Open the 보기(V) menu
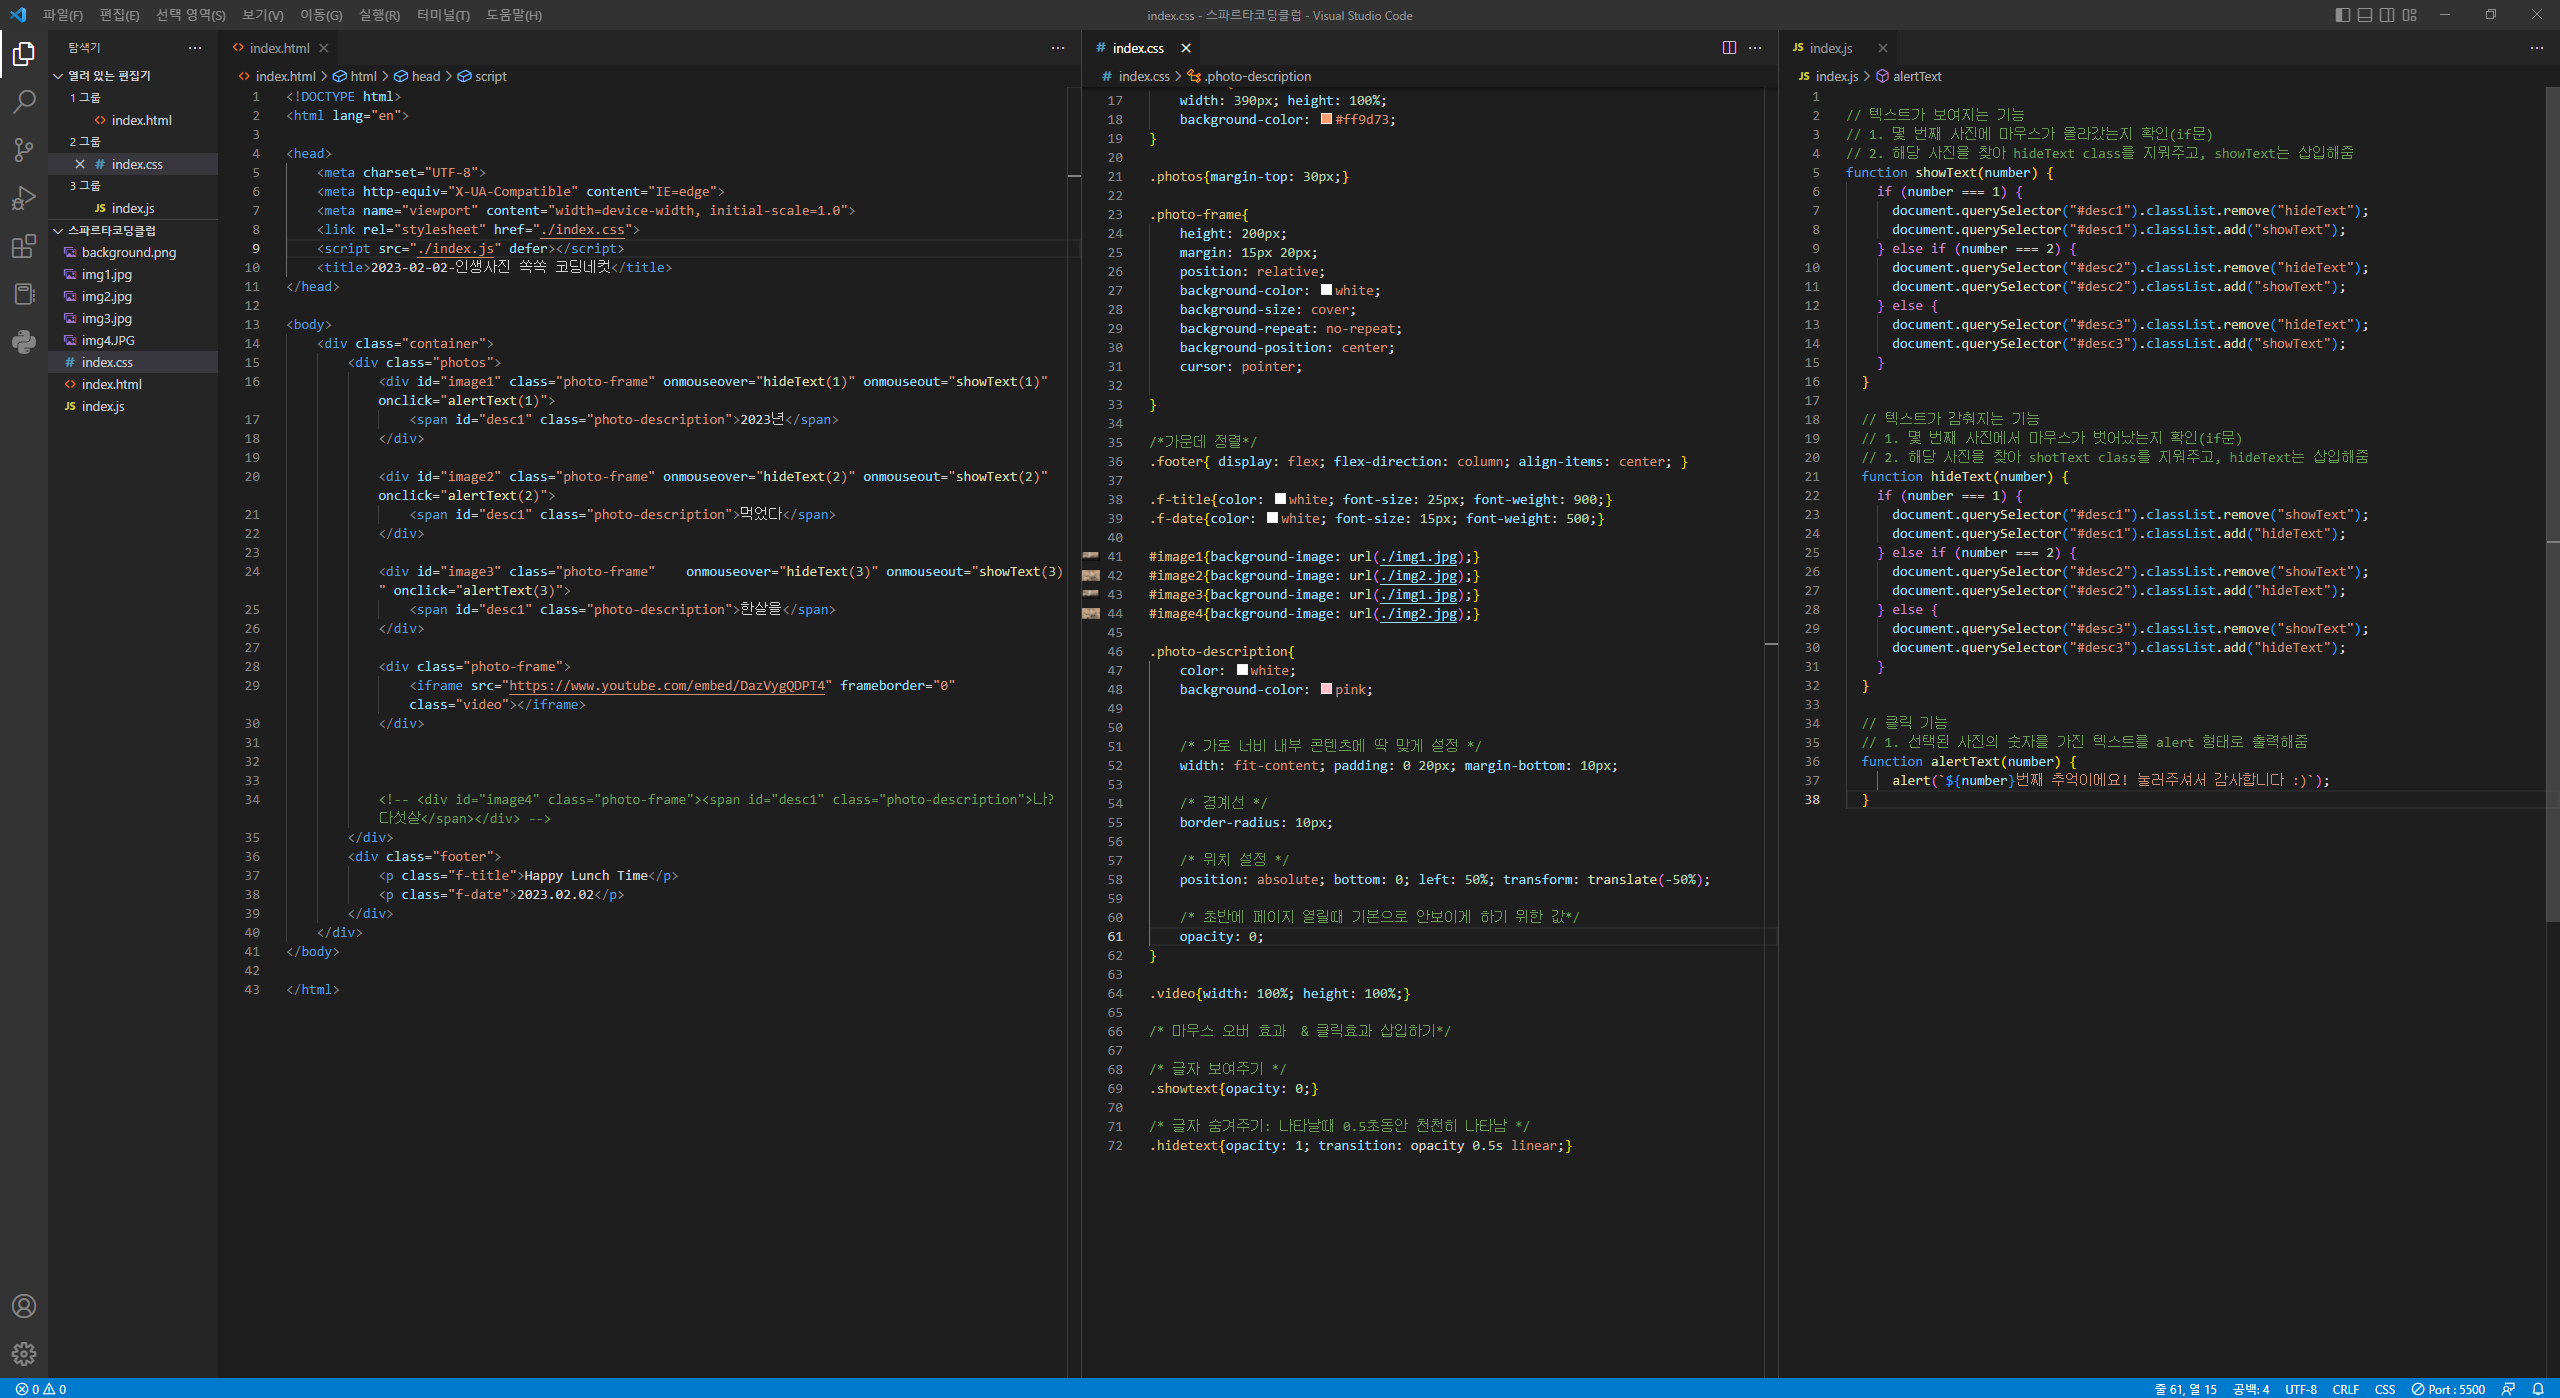Screen dimensions: 2560x1398 pos(263,15)
